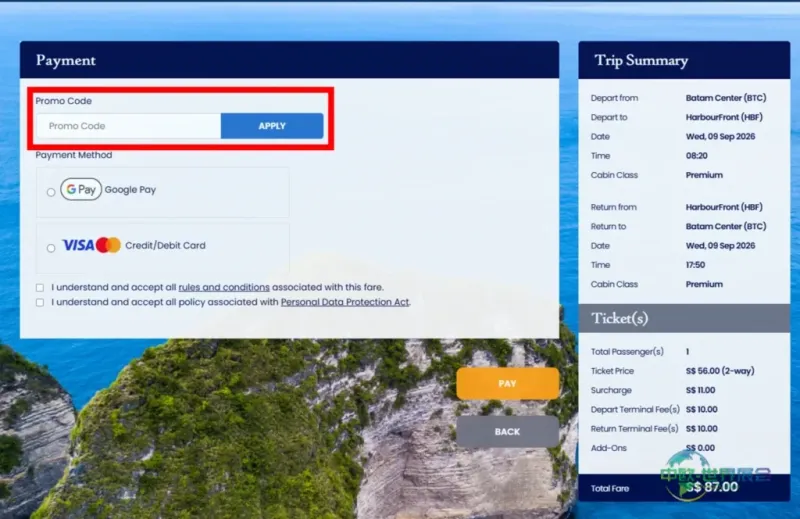The width and height of the screenshot is (800, 519).
Task: Click the Trip Summary heading
Action: click(x=641, y=60)
